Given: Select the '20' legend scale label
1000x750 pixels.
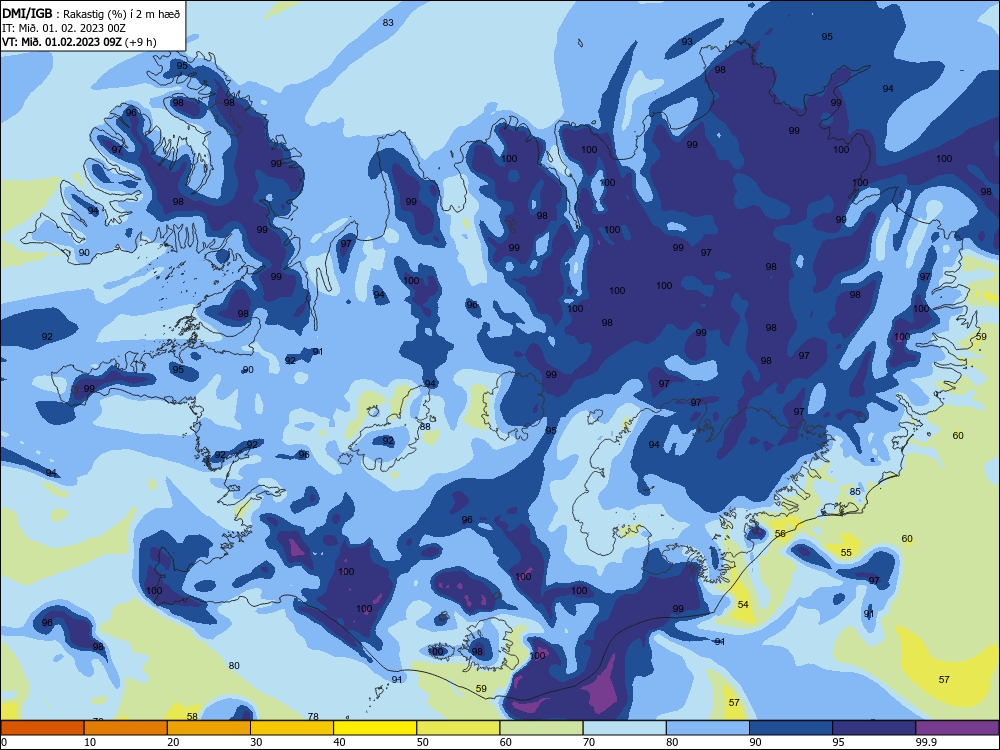Looking at the screenshot, I should click(173, 742).
